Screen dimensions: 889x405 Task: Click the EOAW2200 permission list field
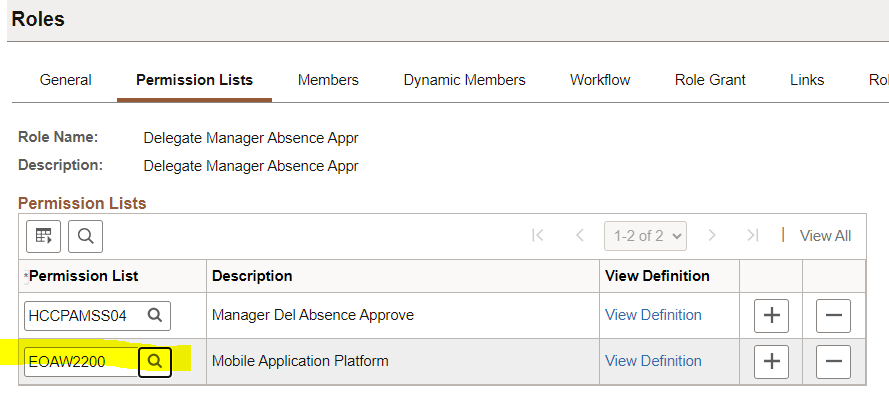[x=82, y=360]
